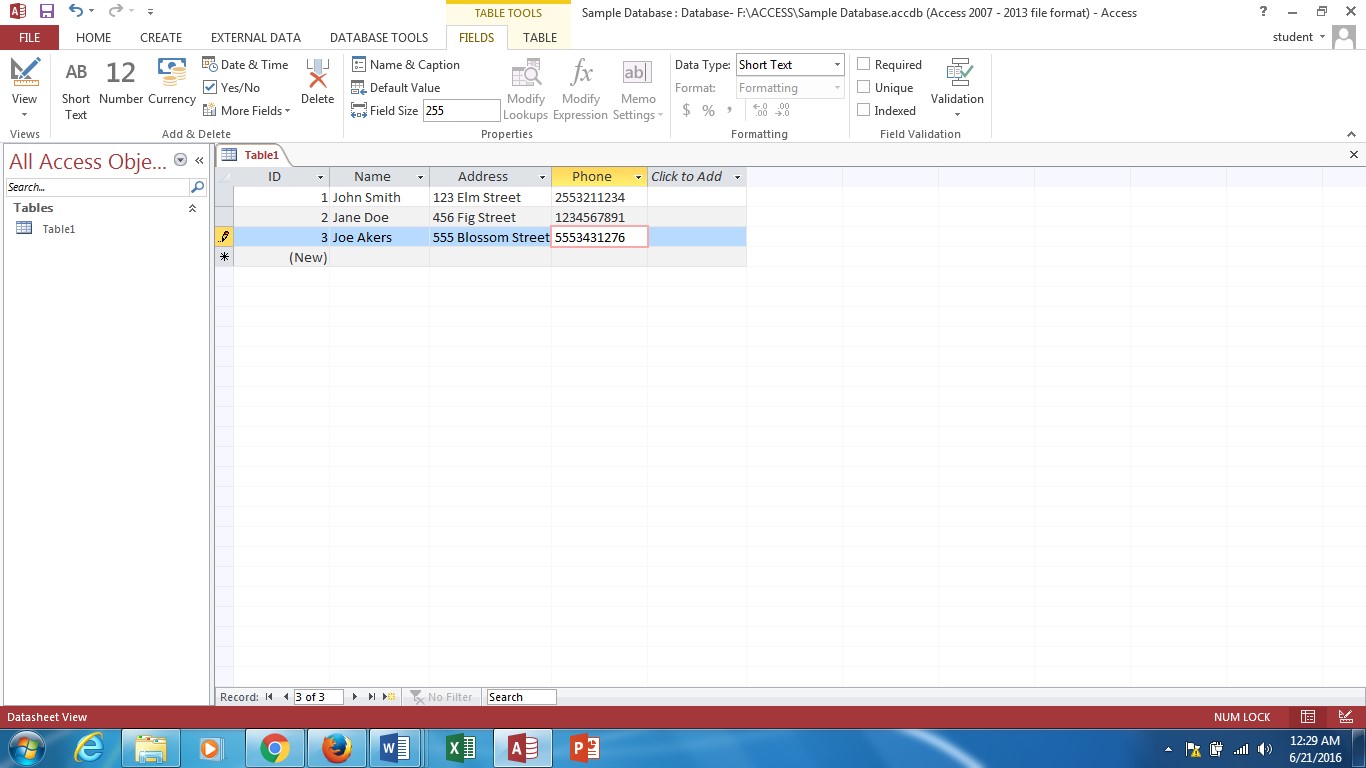
Task: Check the Unique checkbox
Action: coord(864,87)
